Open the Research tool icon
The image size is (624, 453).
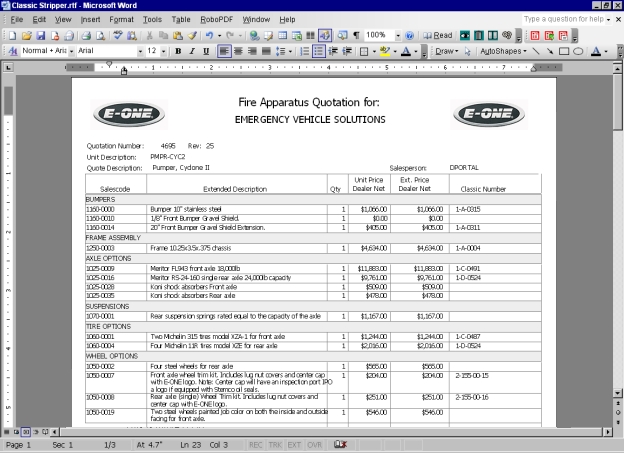tap(132, 36)
